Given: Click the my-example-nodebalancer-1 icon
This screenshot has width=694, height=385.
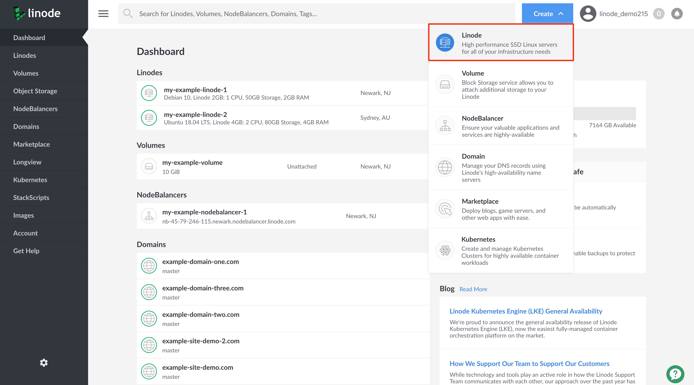Looking at the screenshot, I should pyautogui.click(x=149, y=216).
